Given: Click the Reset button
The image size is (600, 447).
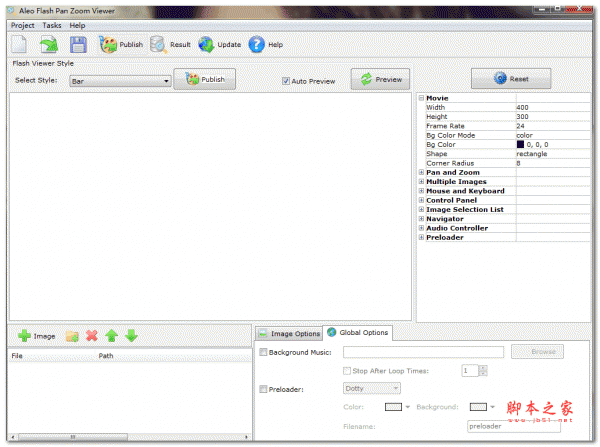Looking at the screenshot, I should (511, 78).
